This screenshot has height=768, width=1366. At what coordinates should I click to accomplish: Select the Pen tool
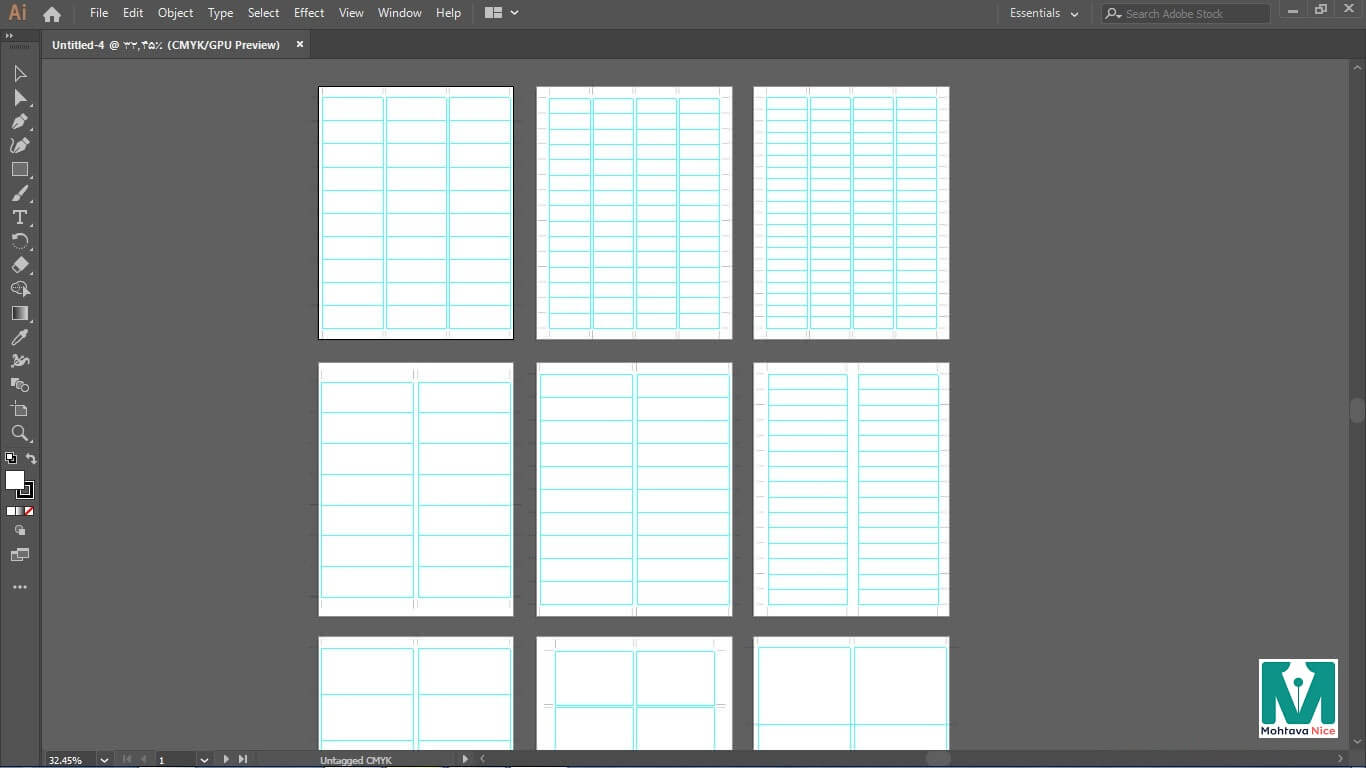click(x=19, y=122)
